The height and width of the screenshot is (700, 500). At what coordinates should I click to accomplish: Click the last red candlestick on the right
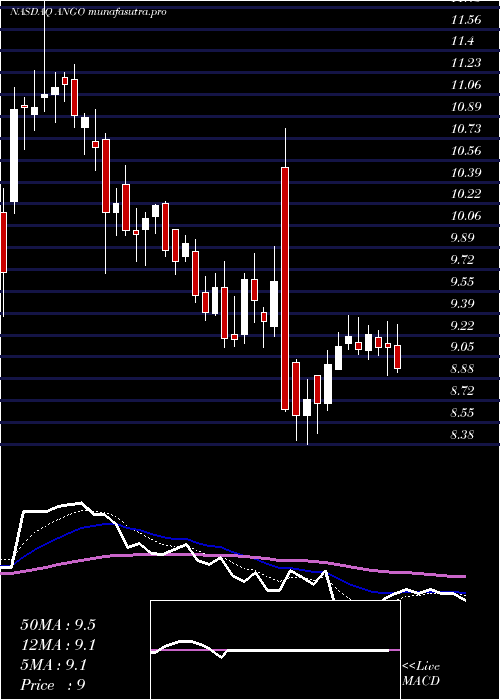[x=397, y=357]
